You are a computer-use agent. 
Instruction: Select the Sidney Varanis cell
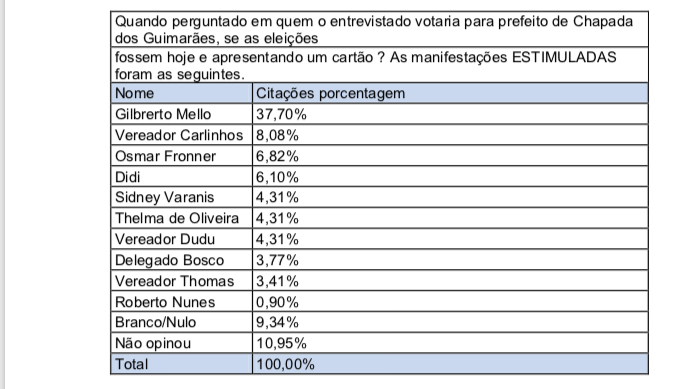coord(181,198)
